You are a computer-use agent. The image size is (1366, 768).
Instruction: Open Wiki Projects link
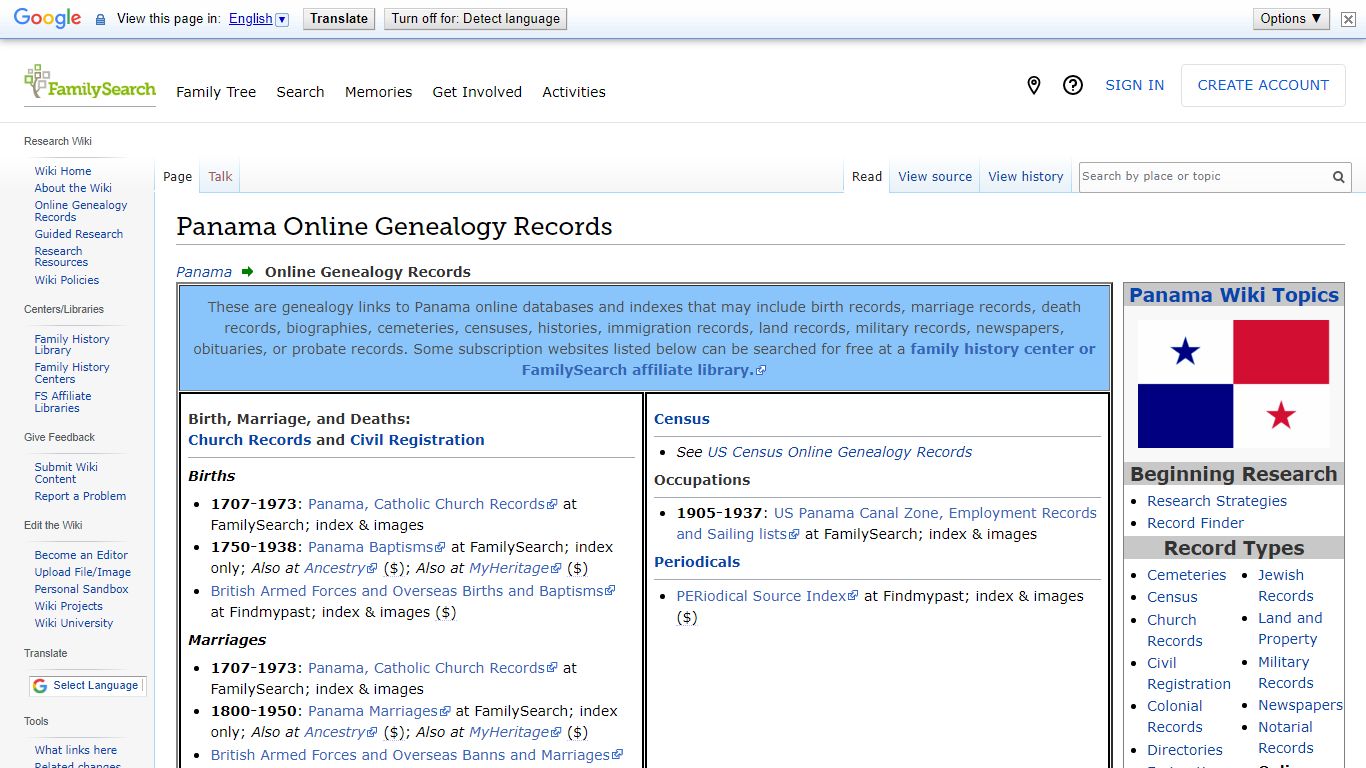tap(69, 606)
